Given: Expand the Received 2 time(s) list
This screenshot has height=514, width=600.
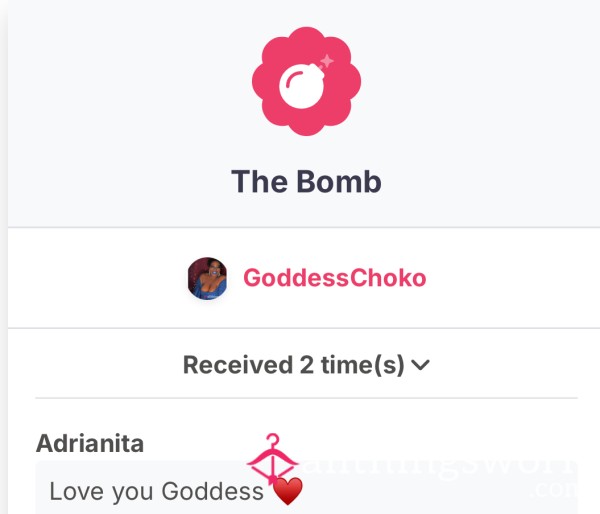Looking at the screenshot, I should pyautogui.click(x=306, y=365).
